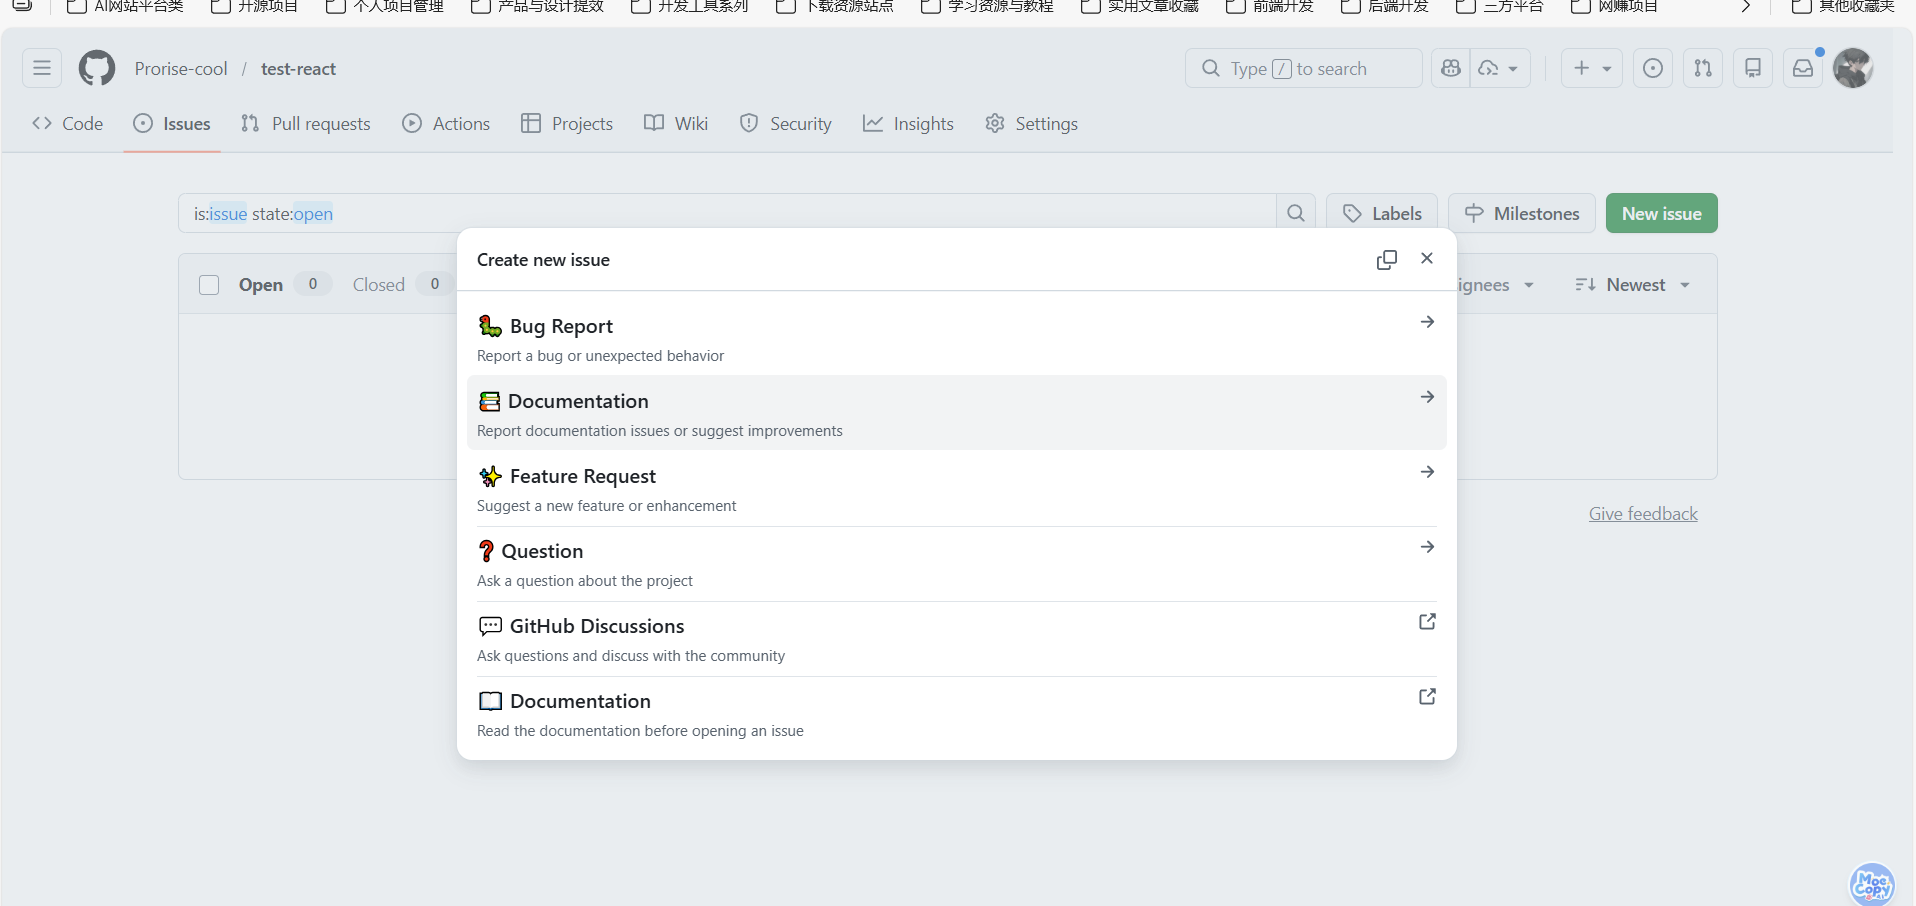Viewport: 1916px width, 906px height.
Task: Click the Give feedback link
Action: 1642,514
